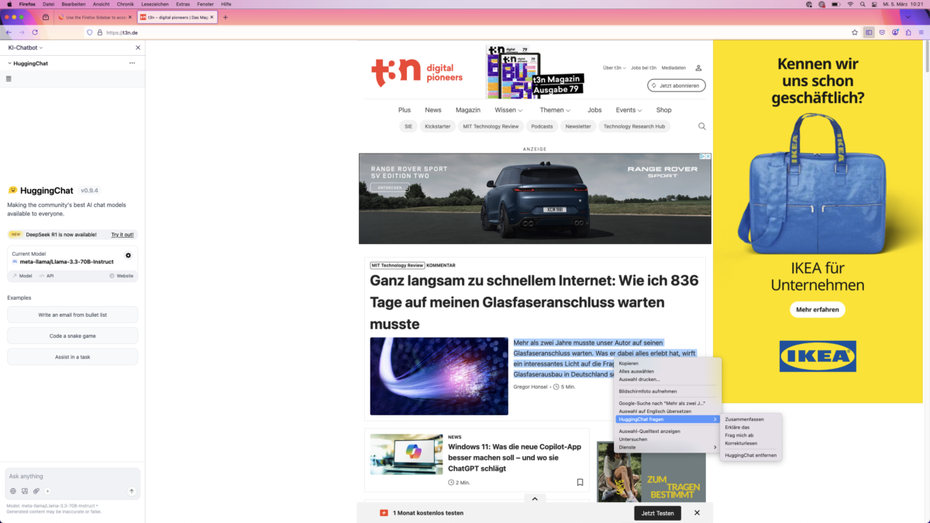Viewport: 930px width, 523px height.
Task: Click 'HuggingChat entfernen' menu entry
Action: tap(750, 455)
